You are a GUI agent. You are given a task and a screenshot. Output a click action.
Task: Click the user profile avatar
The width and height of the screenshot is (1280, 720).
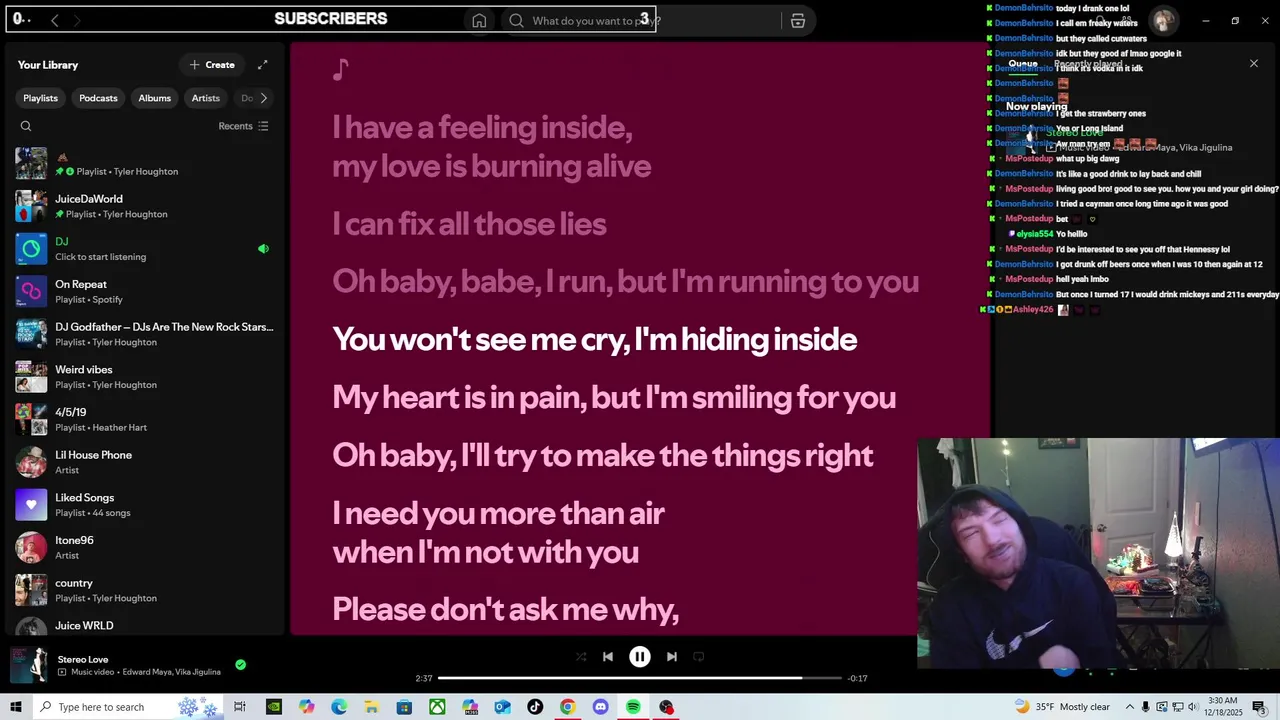pyautogui.click(x=1163, y=20)
